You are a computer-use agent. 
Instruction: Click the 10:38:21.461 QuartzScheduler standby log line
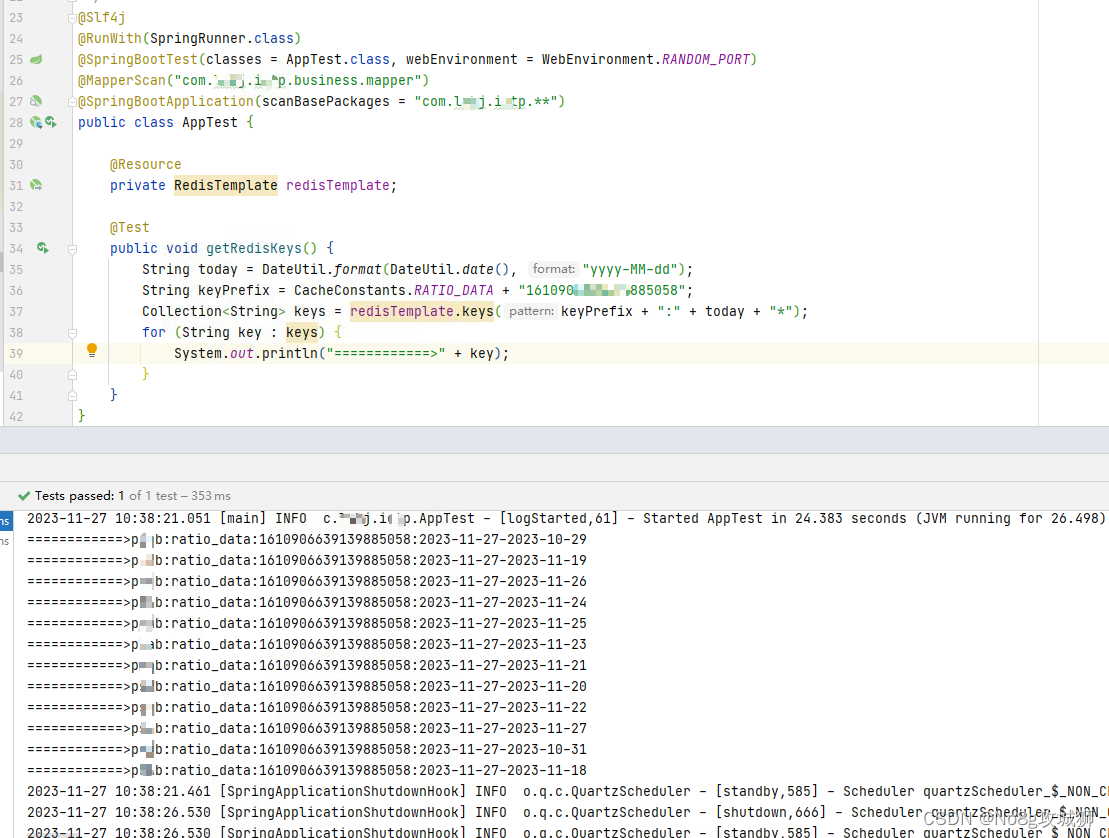pyautogui.click(x=568, y=791)
